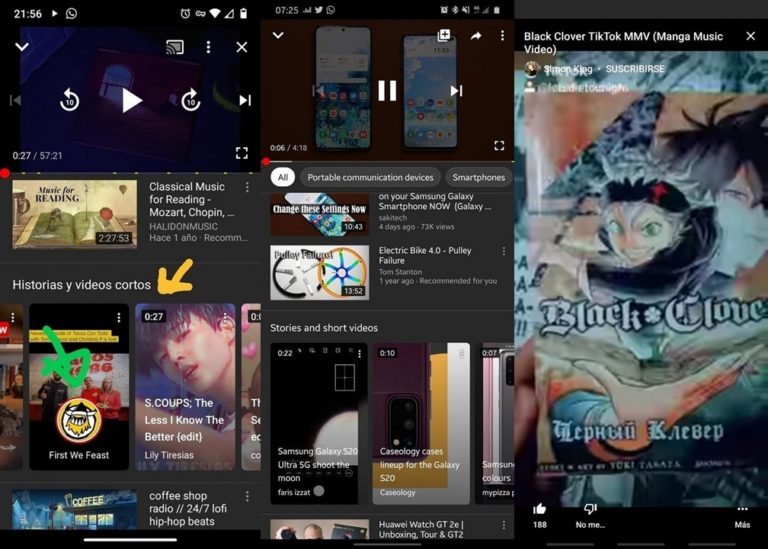This screenshot has height=549, width=768.
Task: Close the Black Clover TikTok MMV story
Action: click(750, 36)
